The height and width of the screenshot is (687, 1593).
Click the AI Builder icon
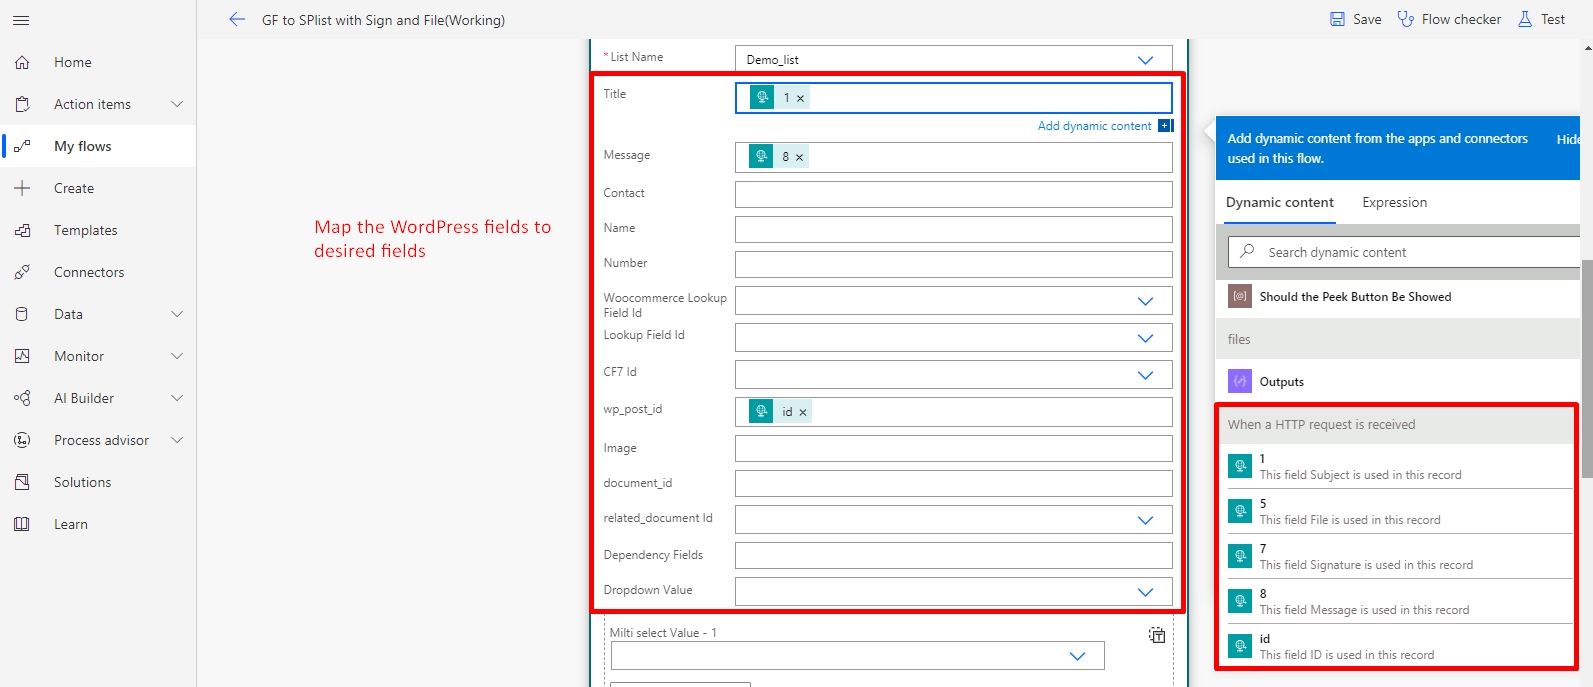(22, 398)
